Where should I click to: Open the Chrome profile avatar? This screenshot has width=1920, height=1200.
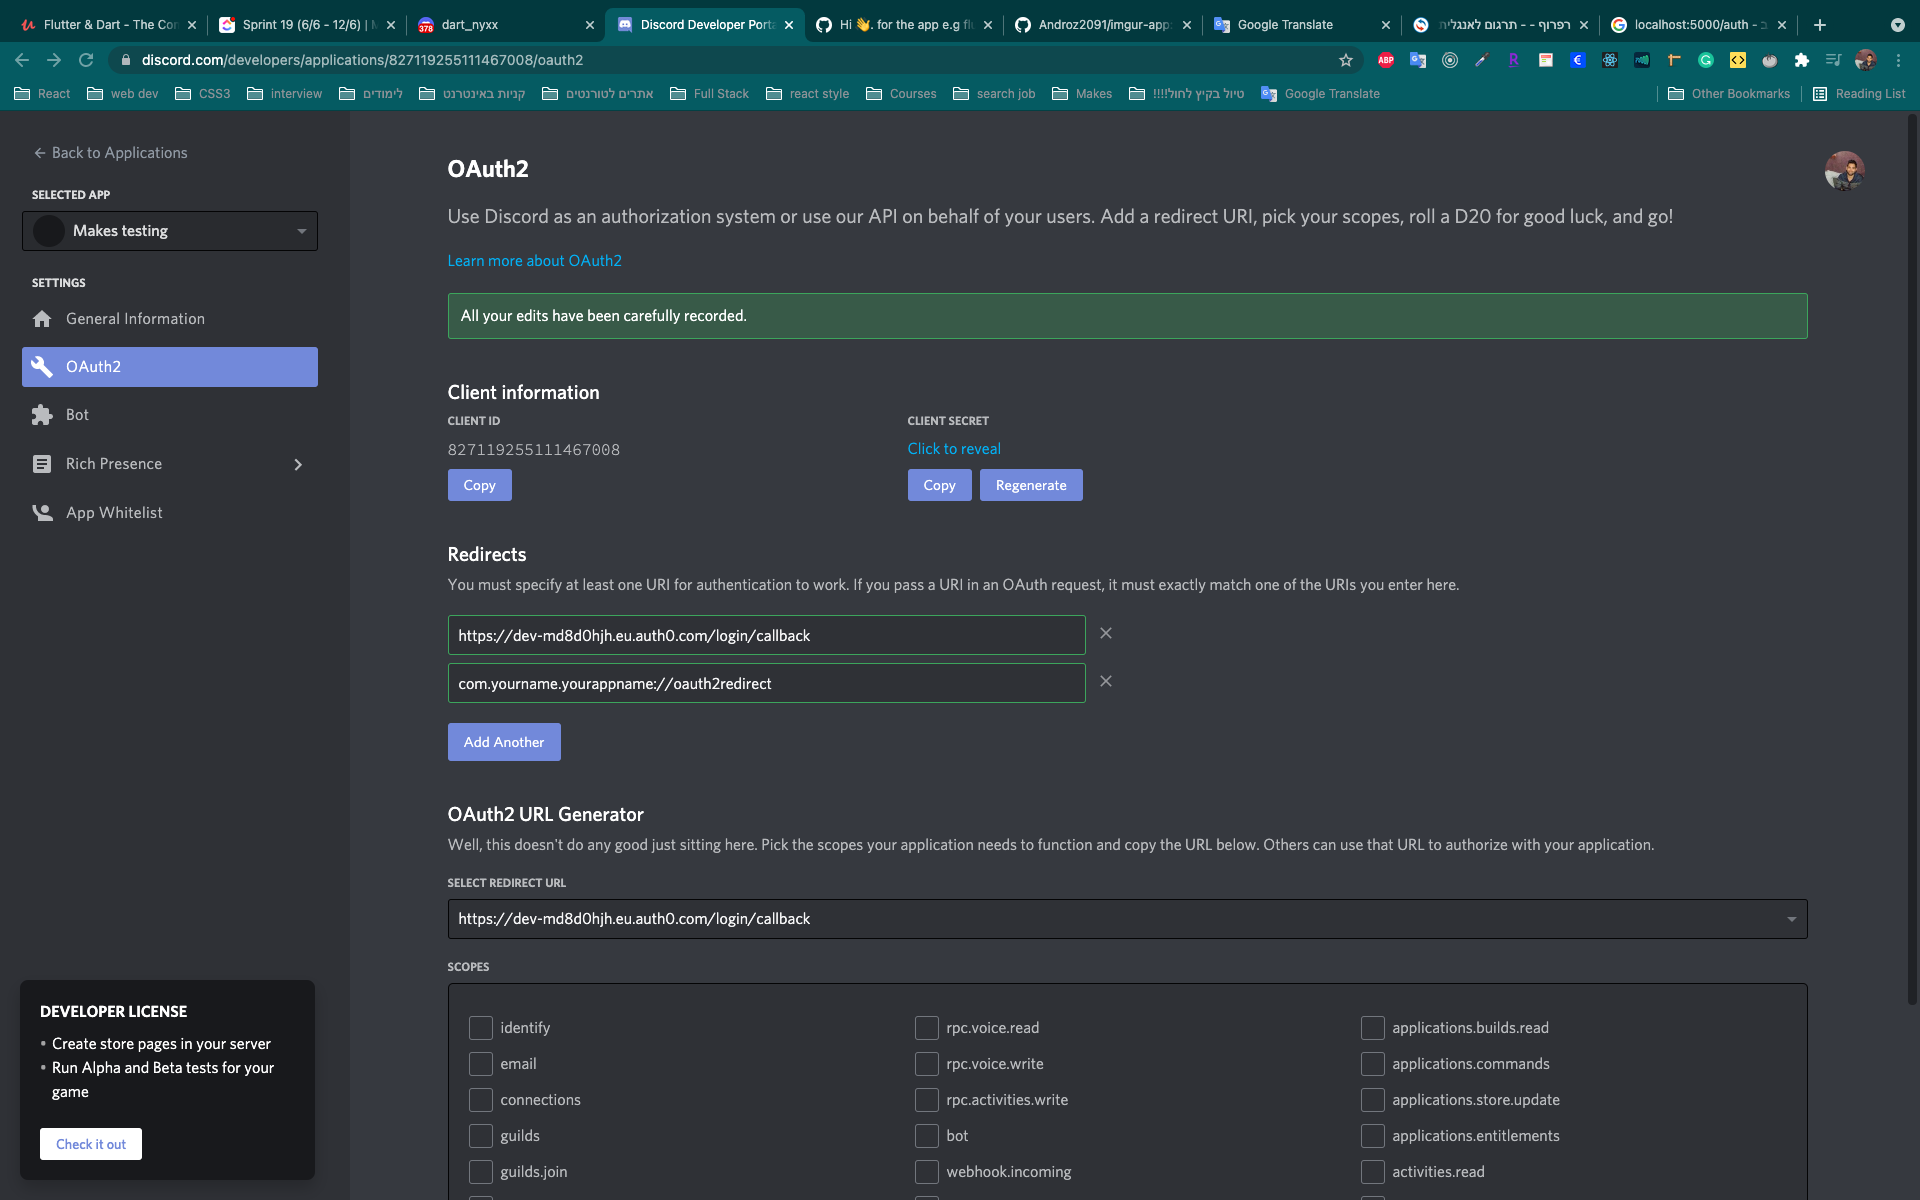pyautogui.click(x=1866, y=60)
